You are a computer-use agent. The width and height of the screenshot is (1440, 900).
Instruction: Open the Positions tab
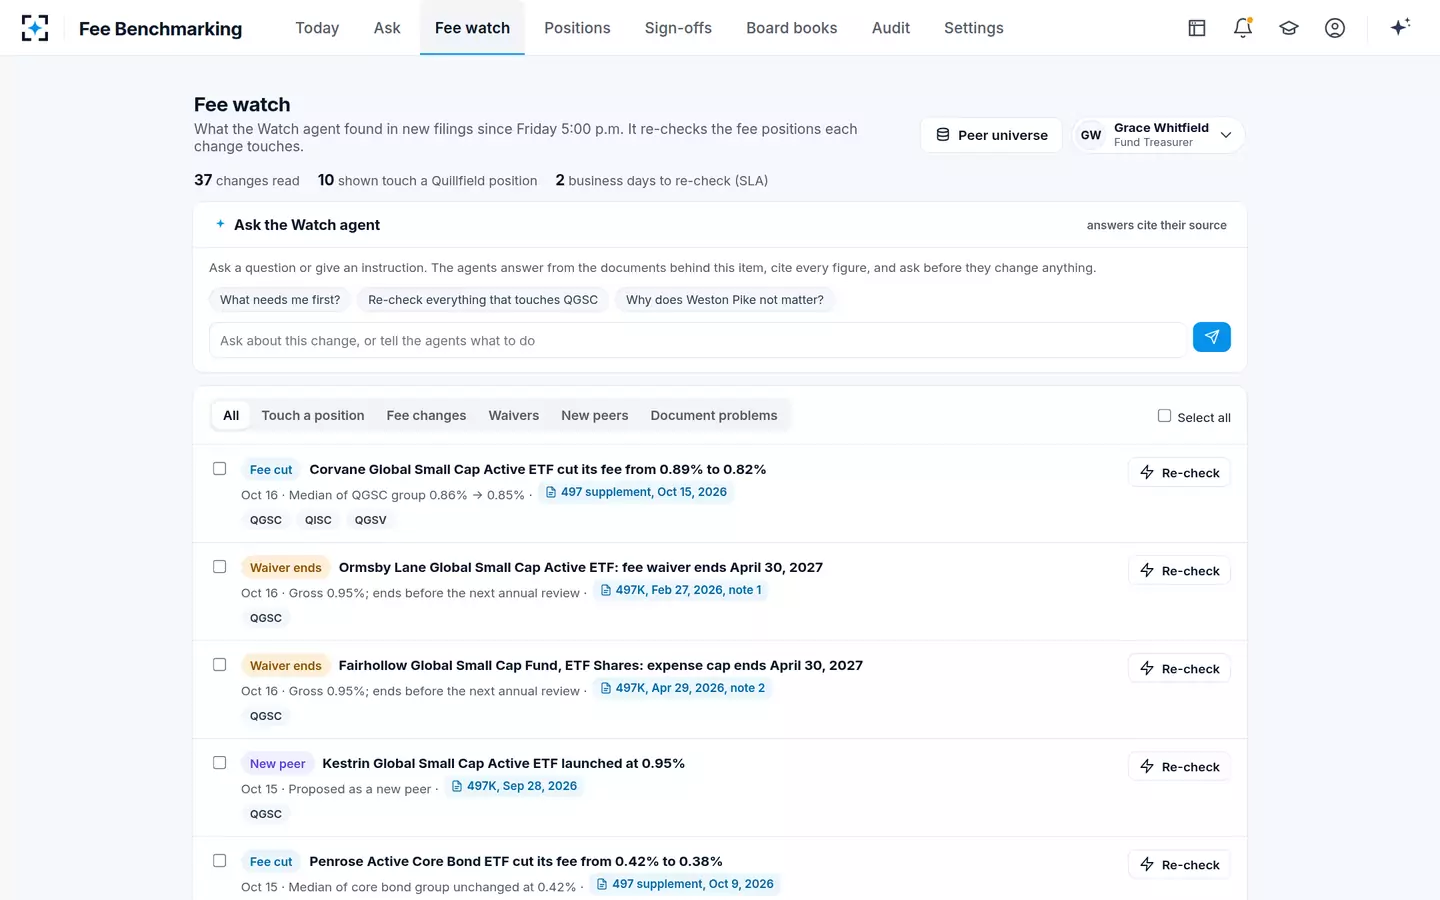[577, 28]
